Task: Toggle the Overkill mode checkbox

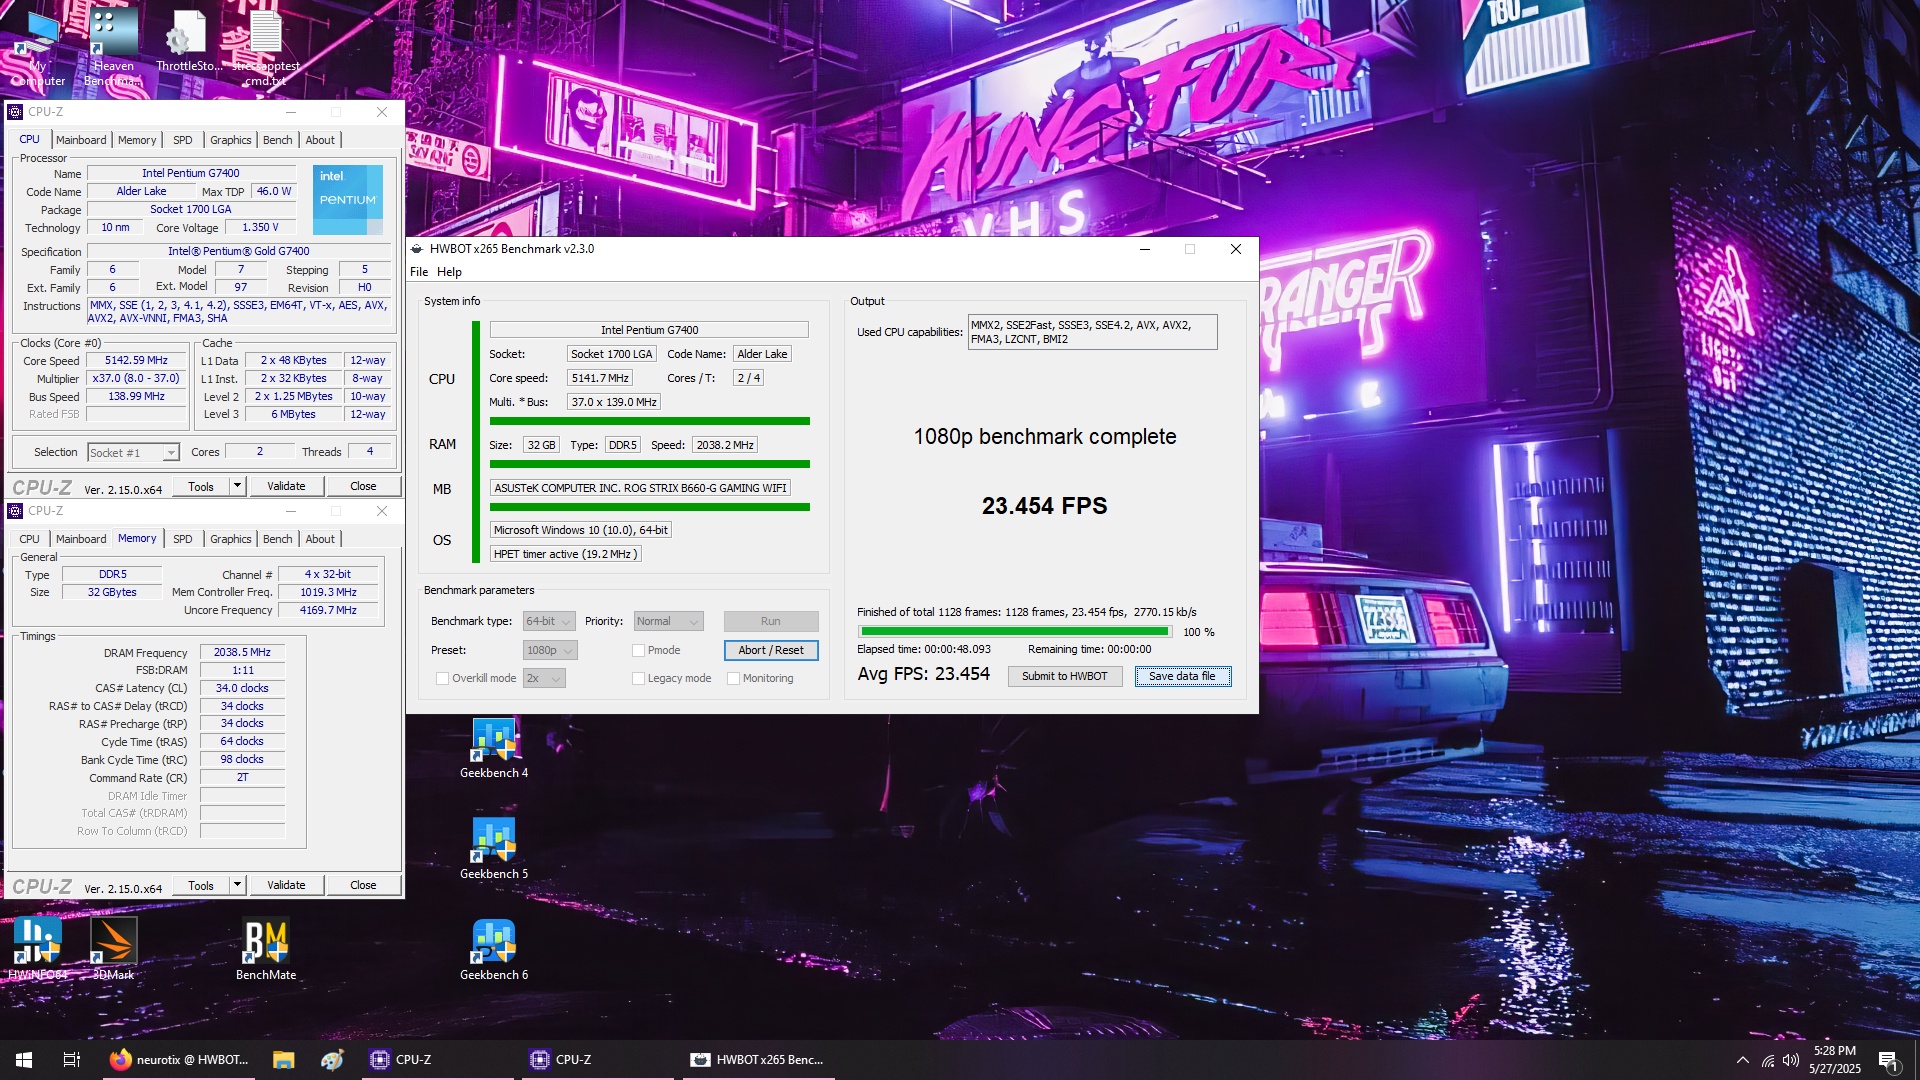Action: 442,678
